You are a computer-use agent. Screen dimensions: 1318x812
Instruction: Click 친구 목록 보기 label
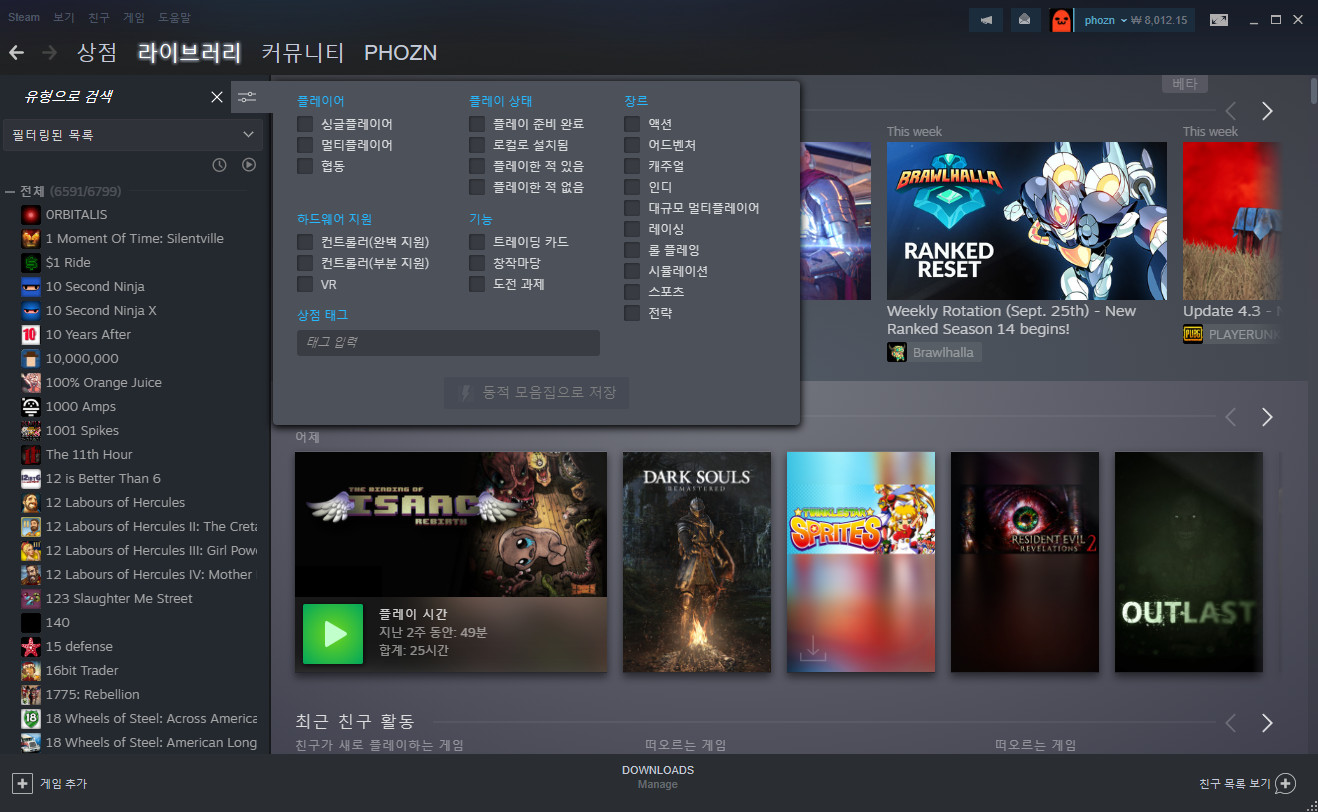(1234, 784)
